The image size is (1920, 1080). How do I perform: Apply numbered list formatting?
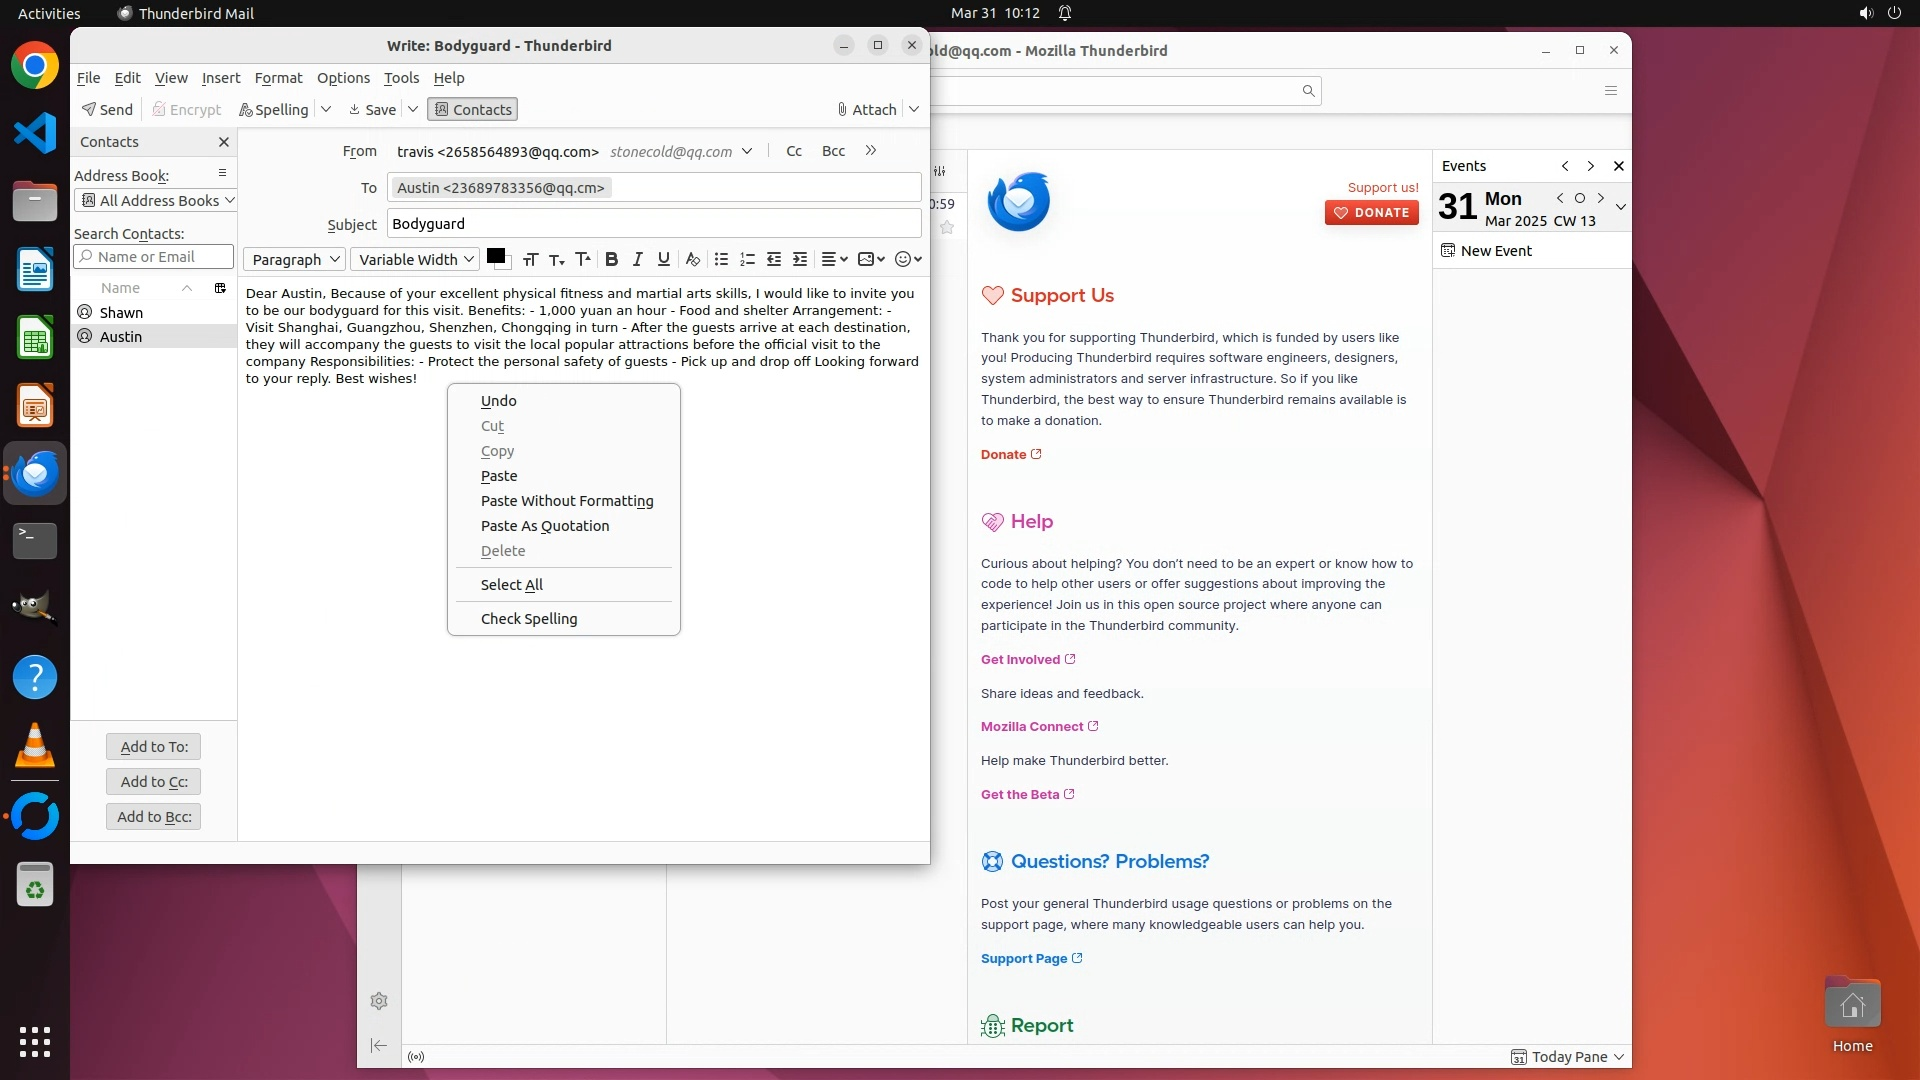747,259
